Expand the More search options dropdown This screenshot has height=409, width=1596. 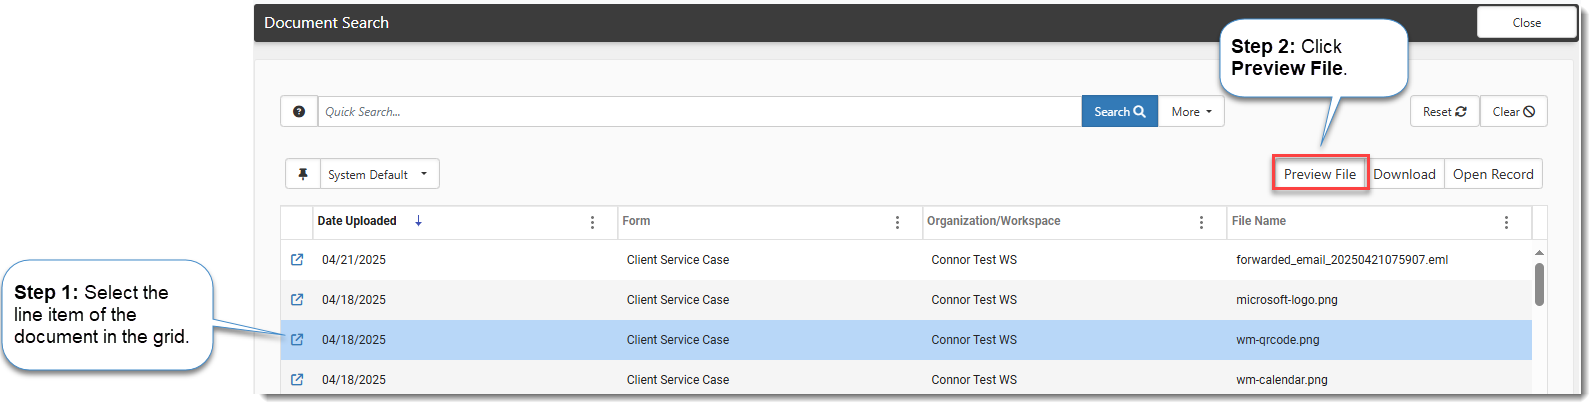(1191, 112)
